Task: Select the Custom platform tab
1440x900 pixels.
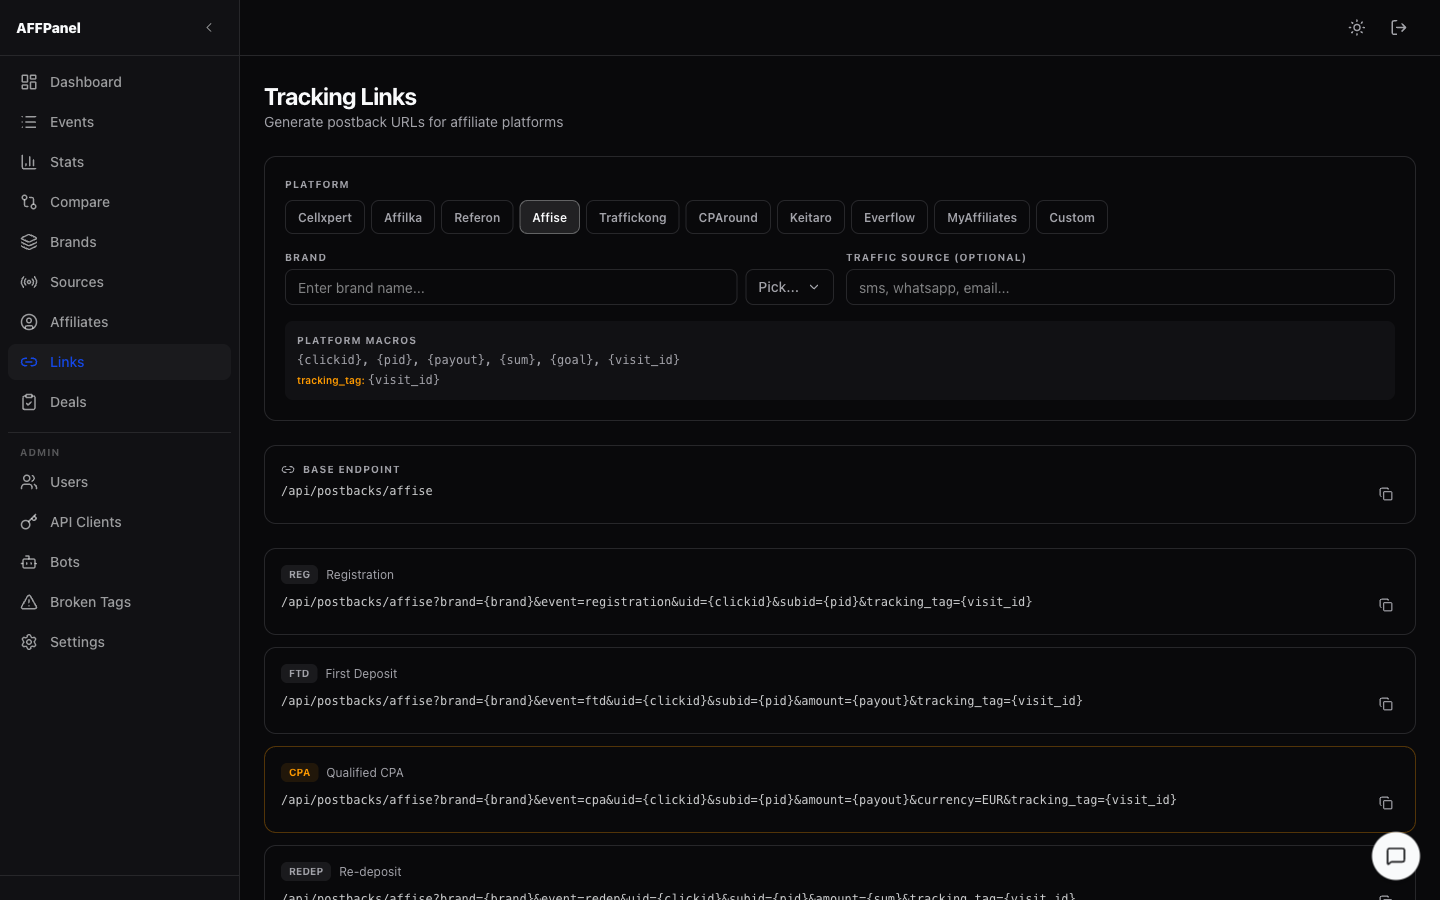Action: [1071, 217]
